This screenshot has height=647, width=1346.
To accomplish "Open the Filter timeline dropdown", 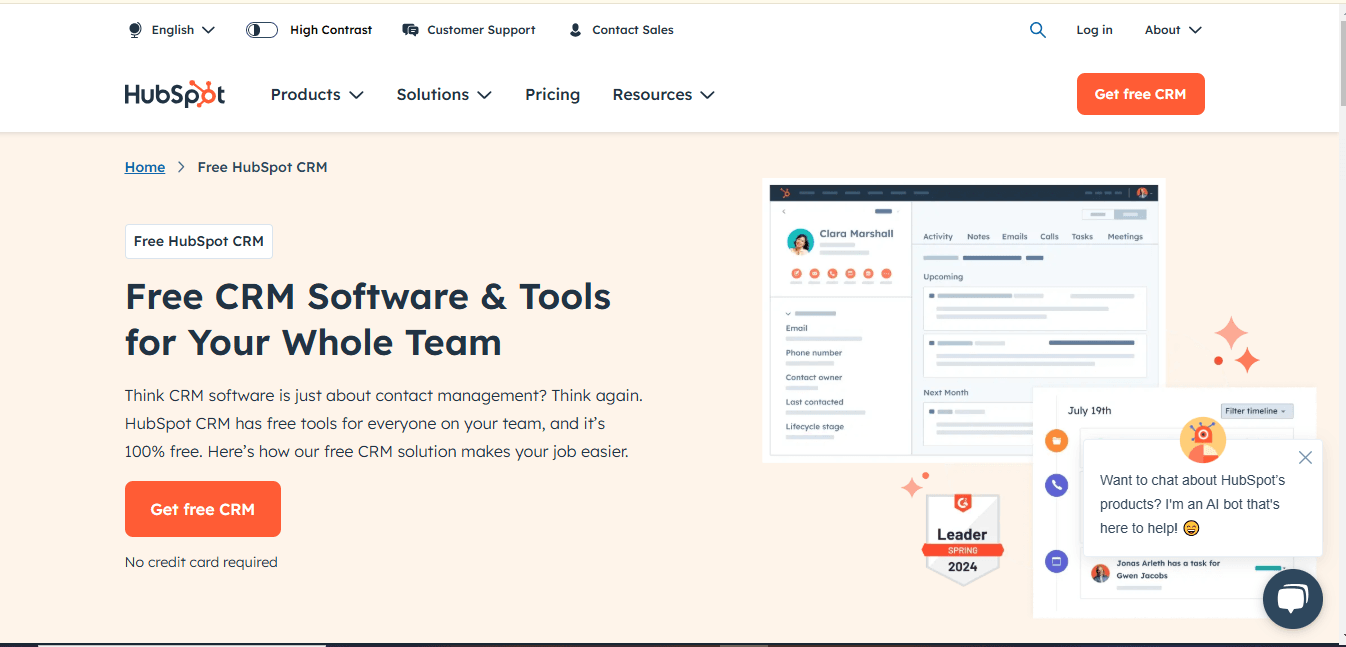I will tap(1256, 410).
